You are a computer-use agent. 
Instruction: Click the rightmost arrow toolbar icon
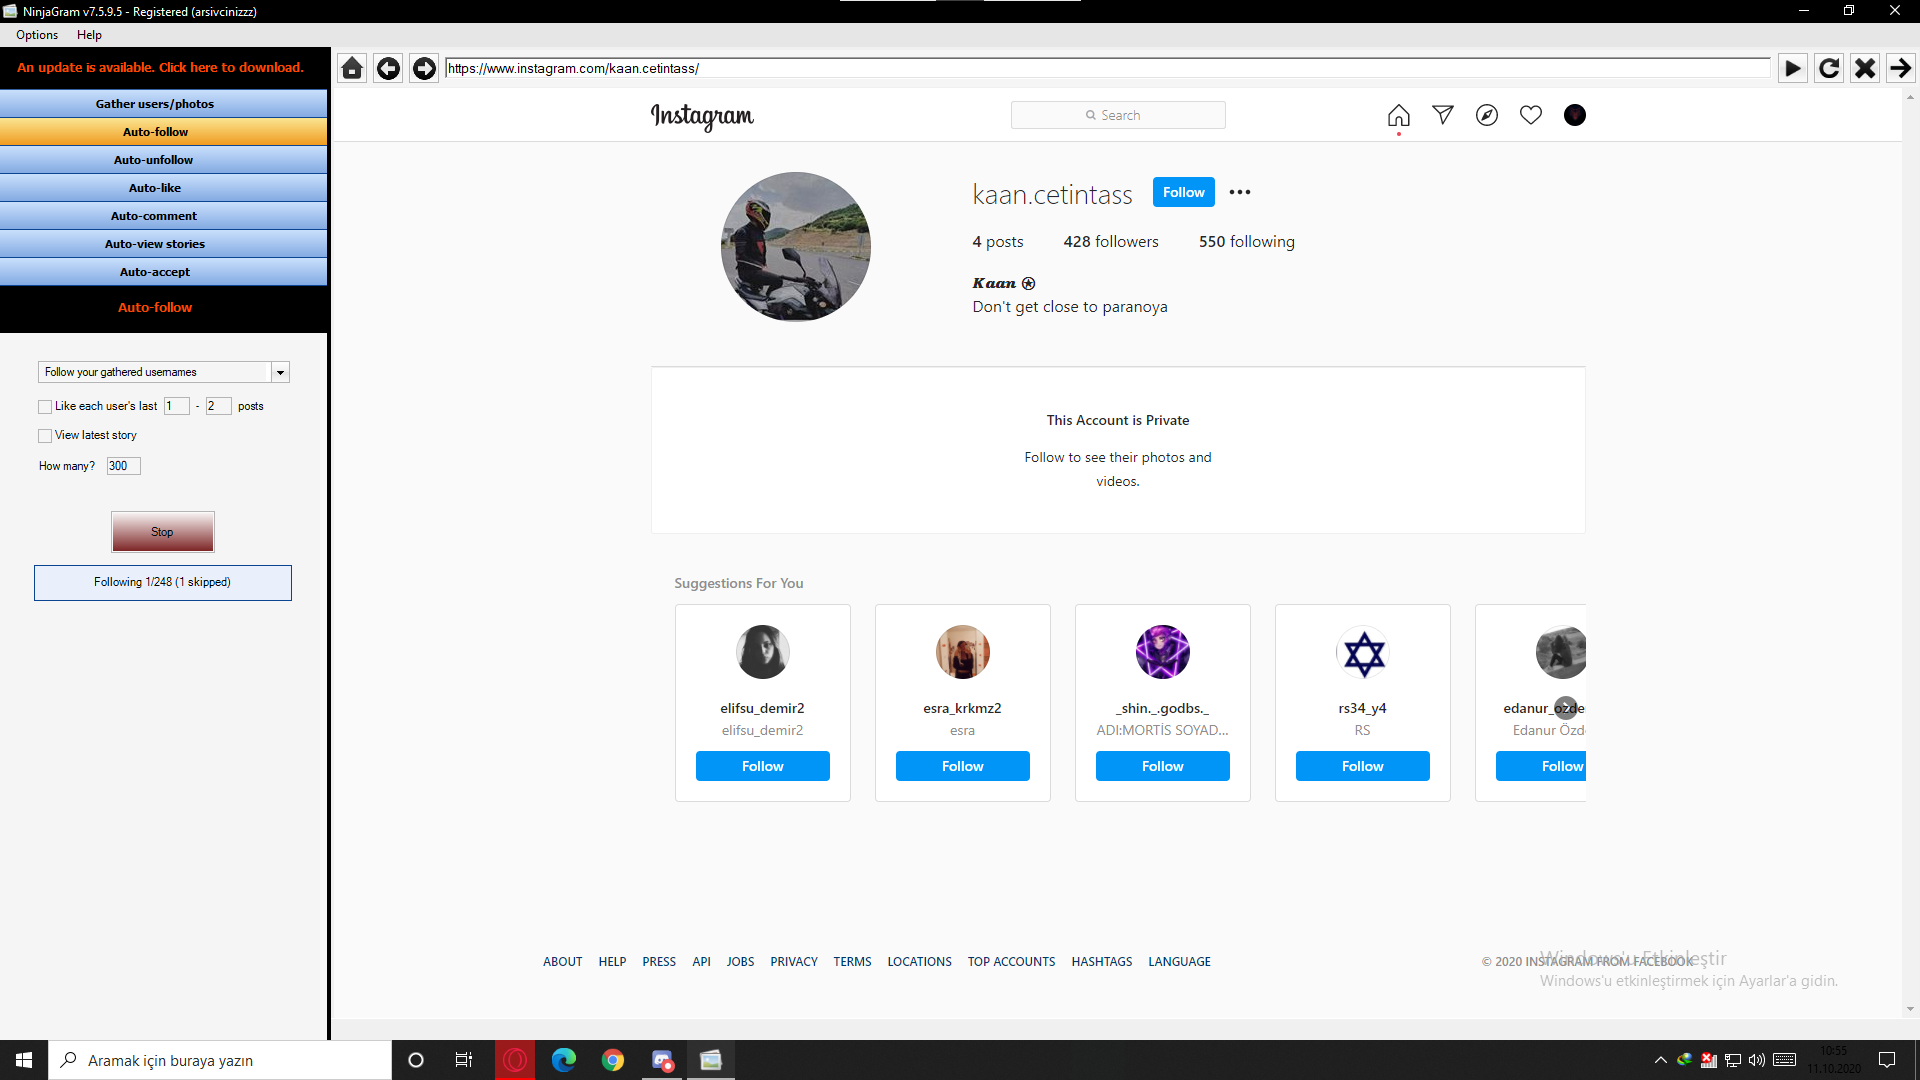[x=1900, y=68]
